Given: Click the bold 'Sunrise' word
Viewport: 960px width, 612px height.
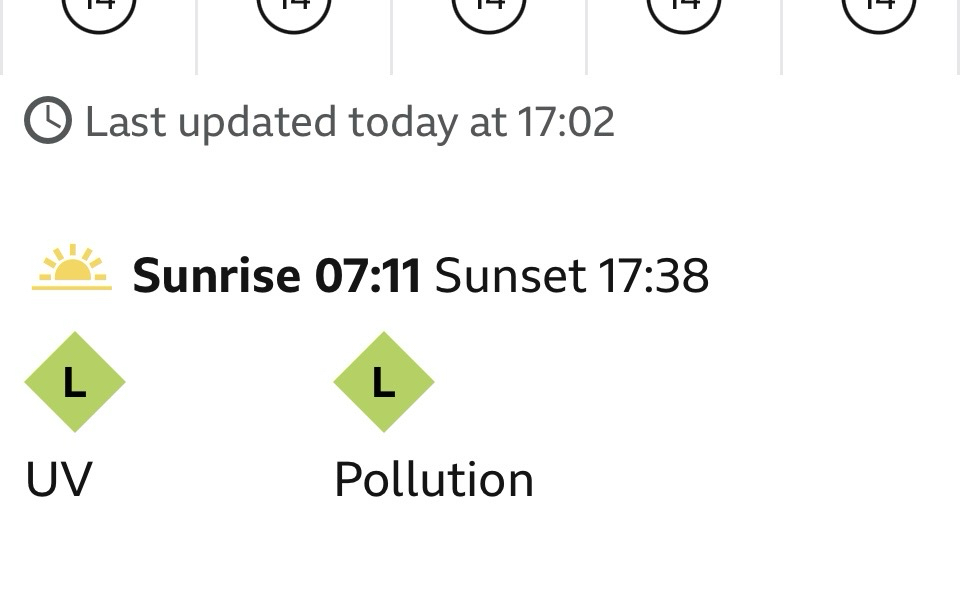Looking at the screenshot, I should [x=216, y=276].
